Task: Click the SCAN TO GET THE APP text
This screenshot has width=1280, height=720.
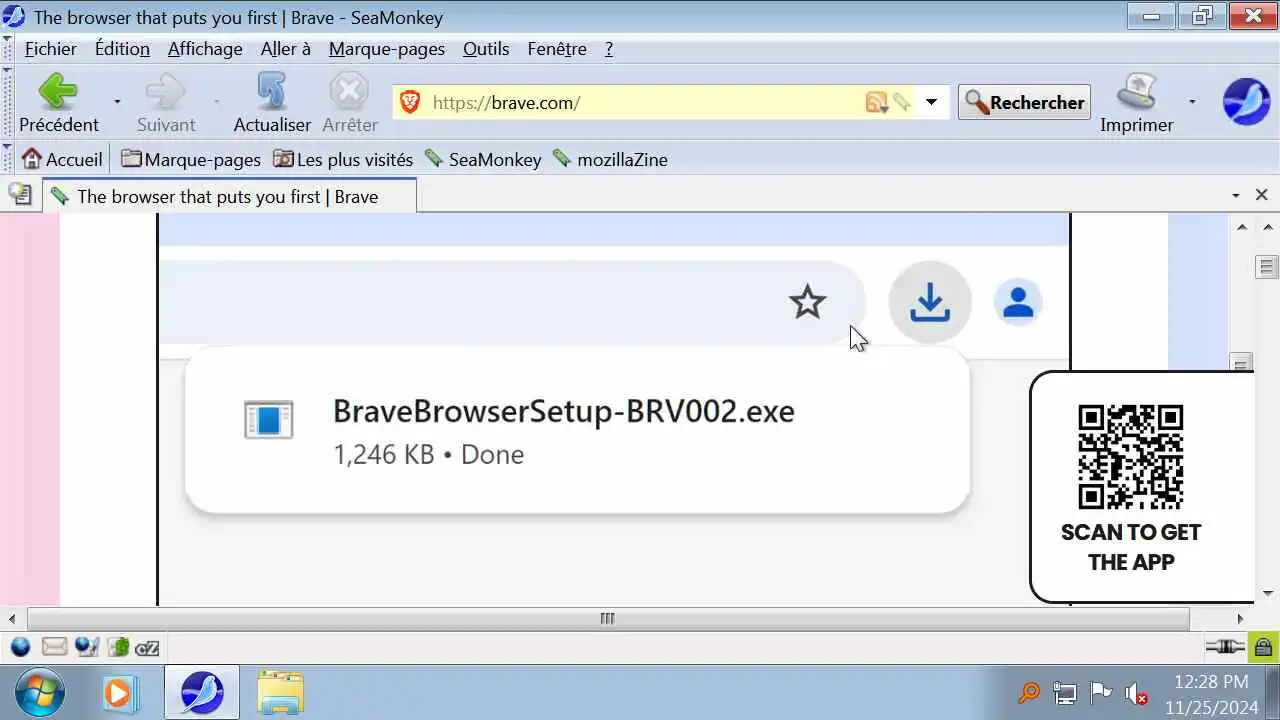Action: (1131, 547)
